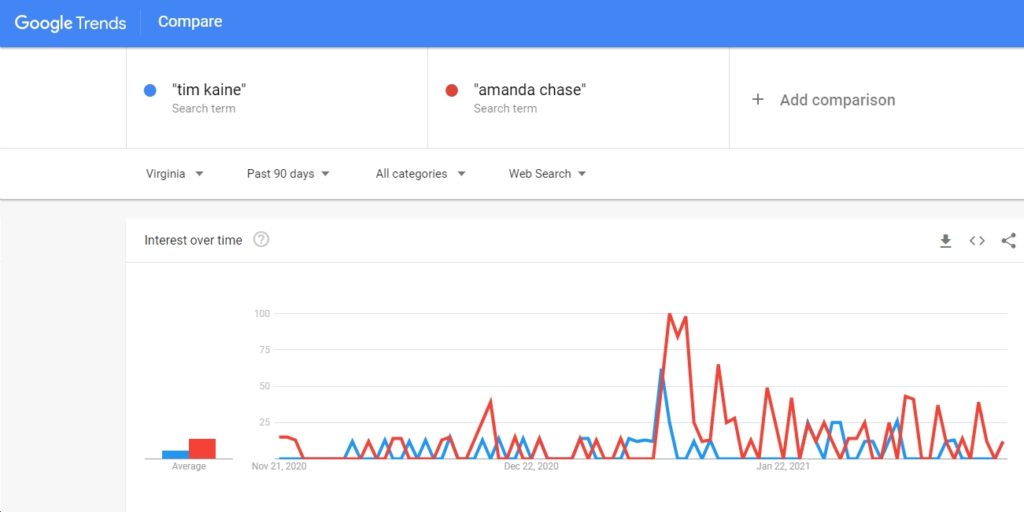Click the blue Average bar
Viewport: 1024px width, 512px height.
point(176,455)
